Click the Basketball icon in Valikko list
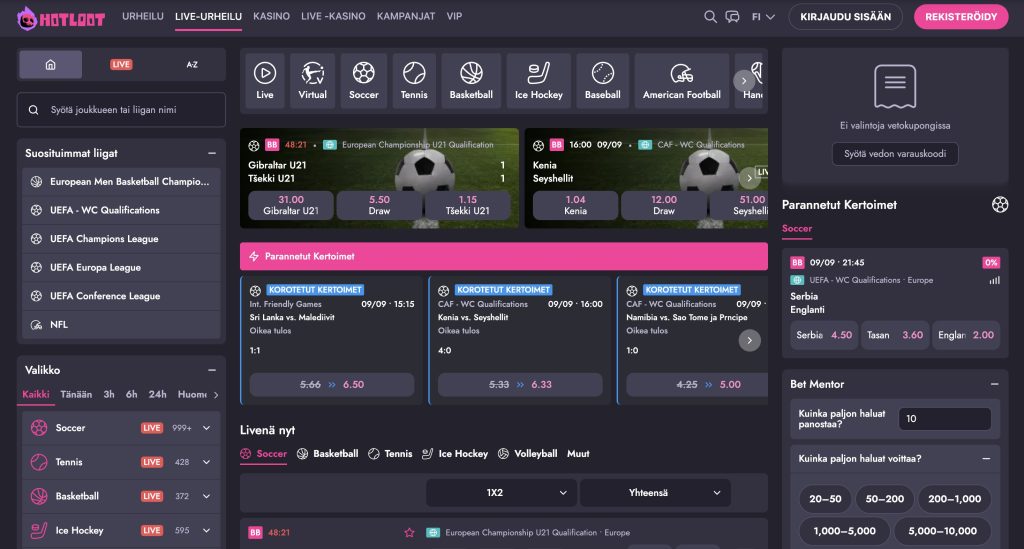 tap(39, 496)
